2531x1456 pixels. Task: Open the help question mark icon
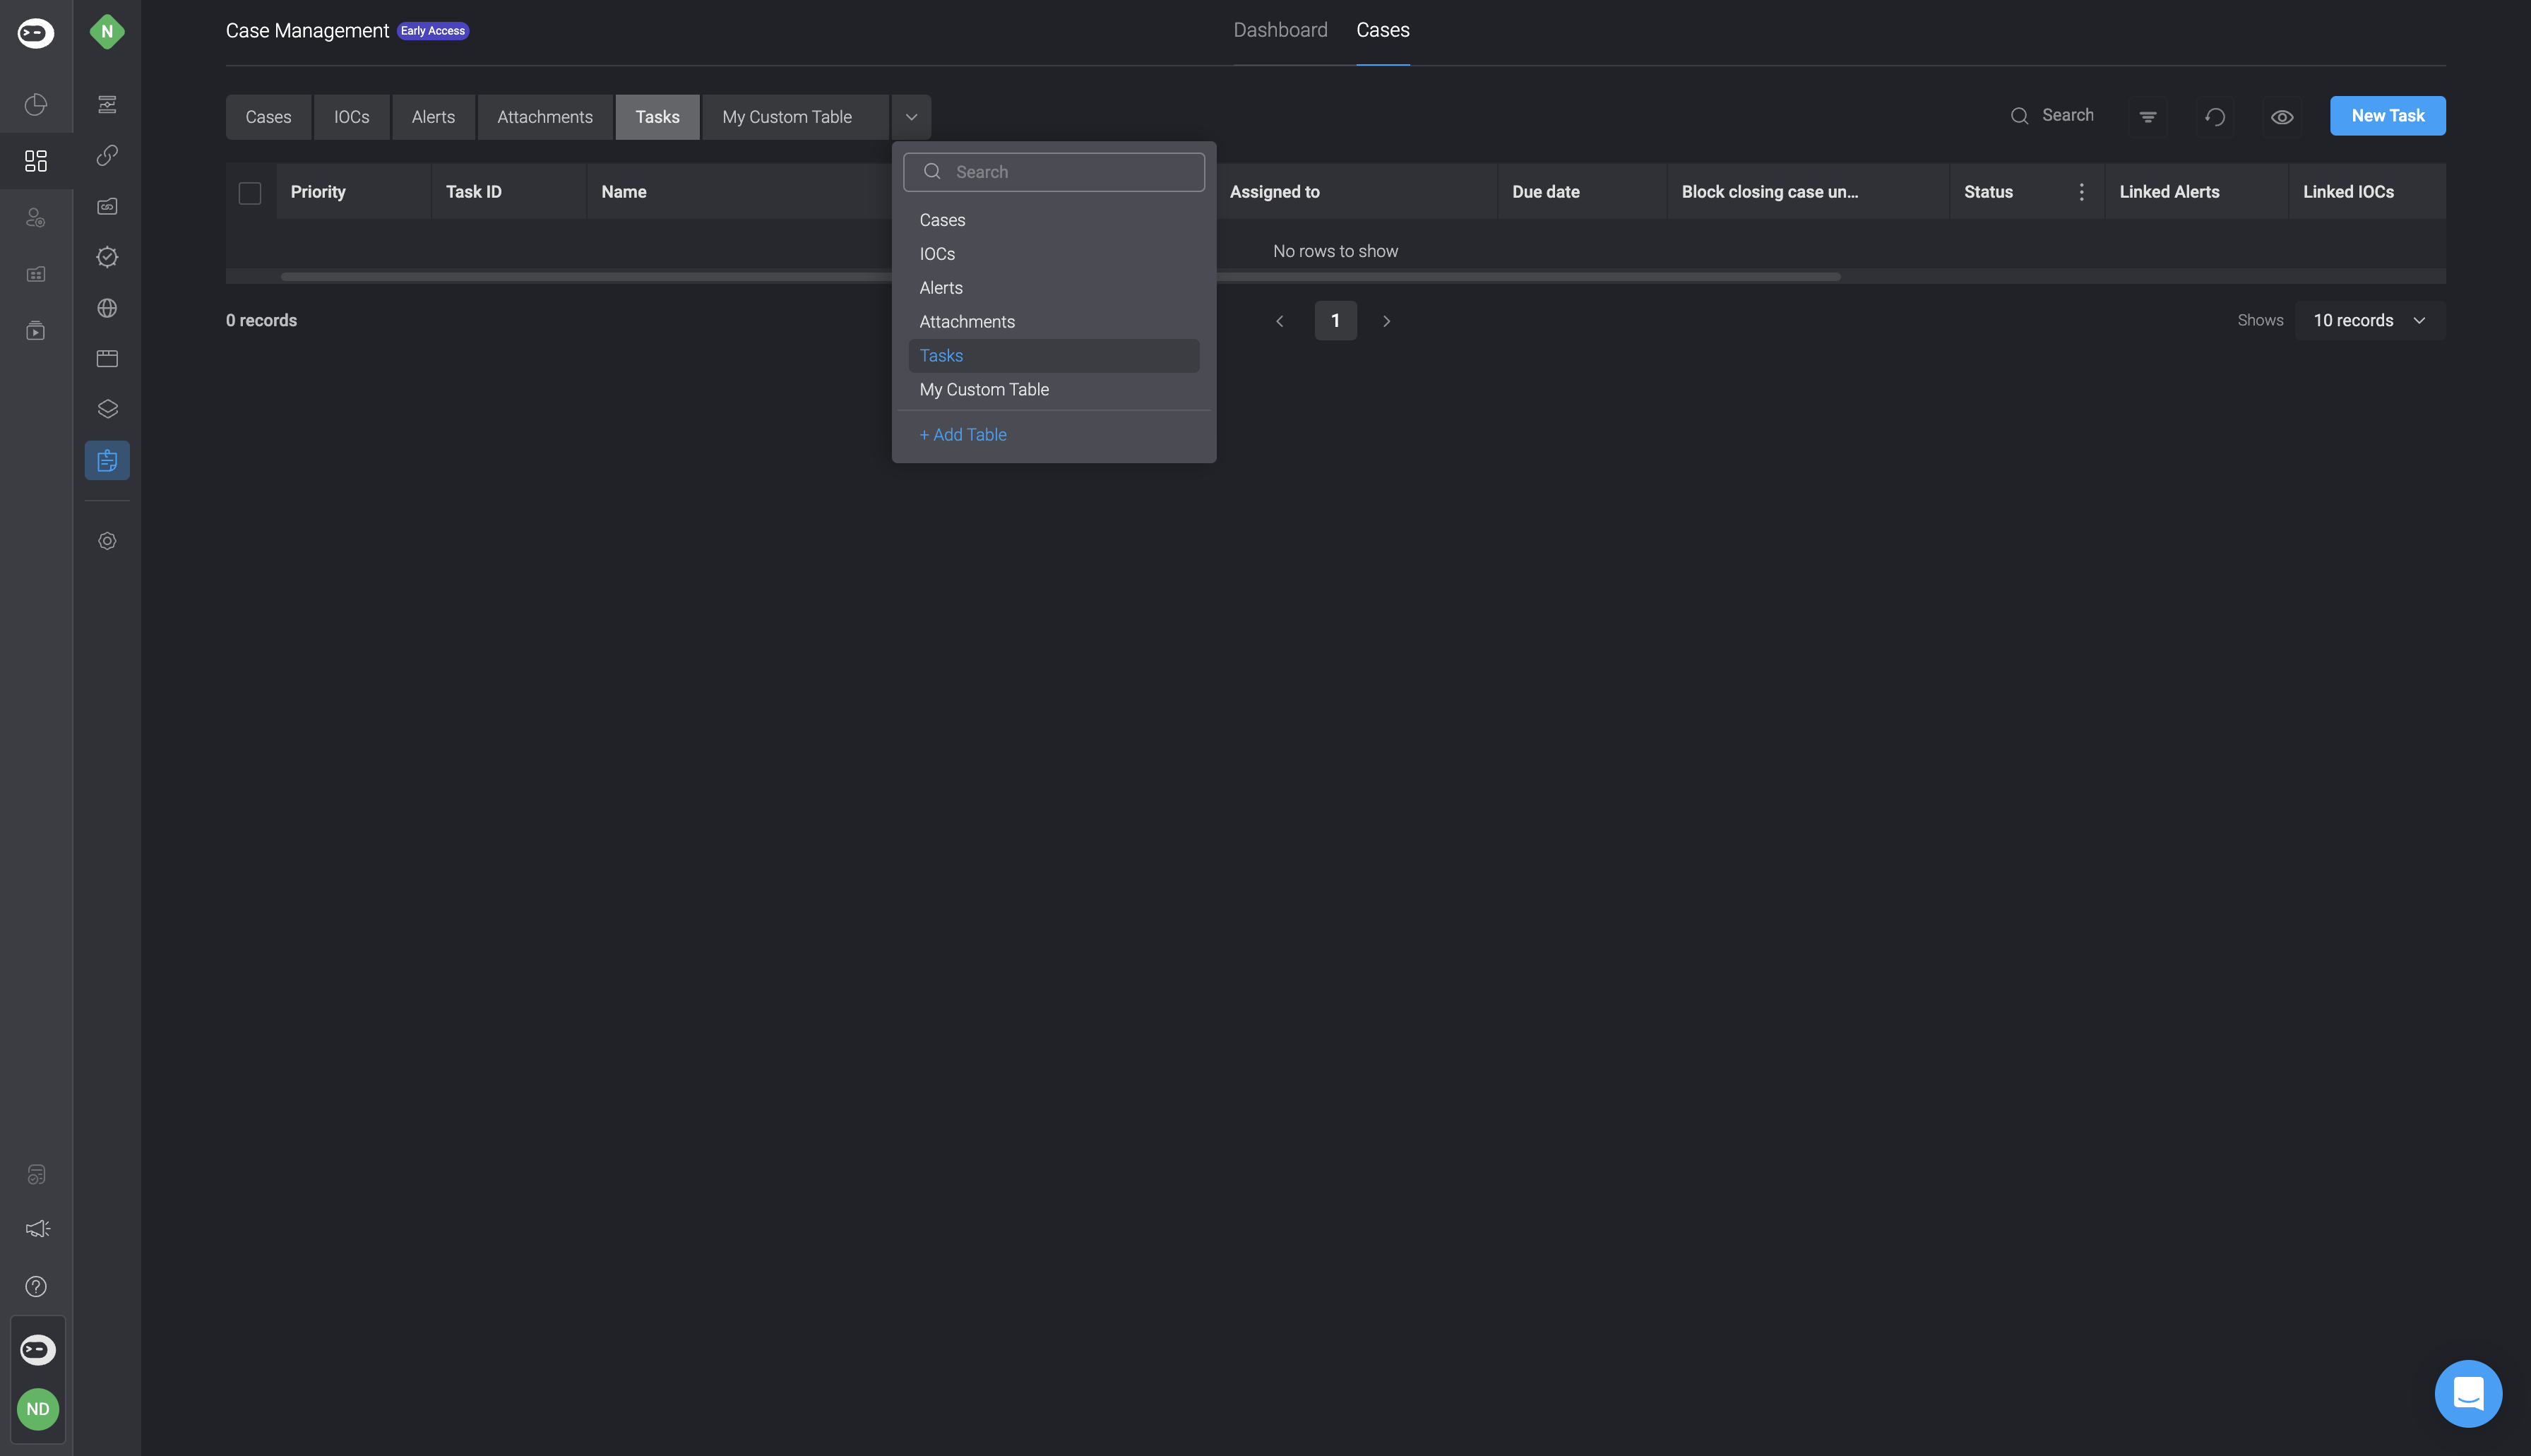(x=36, y=1286)
